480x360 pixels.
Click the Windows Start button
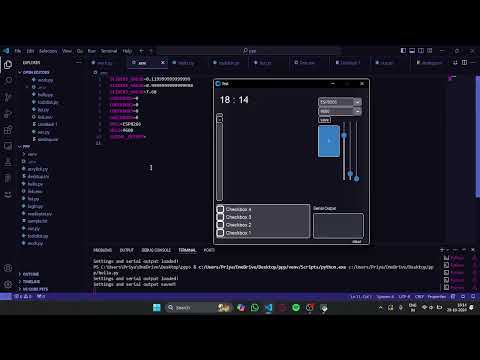click(x=157, y=307)
